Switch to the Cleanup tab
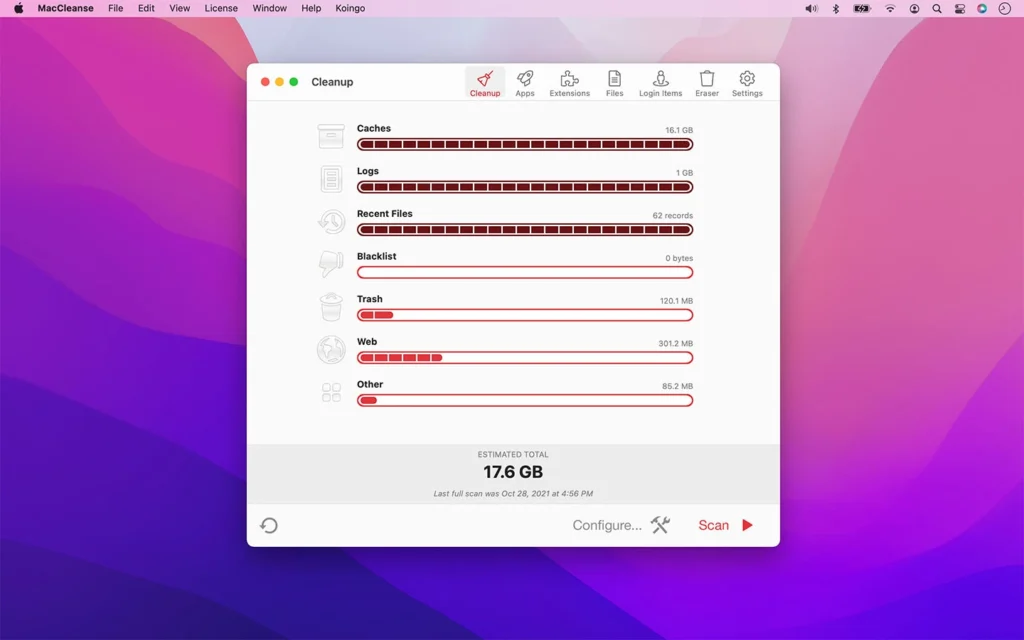 coord(485,83)
